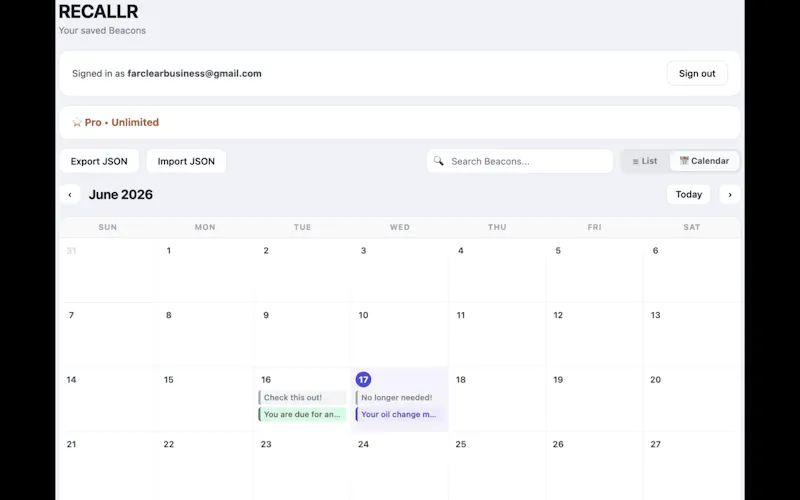
Task: Select June 18 date number
Action: coord(461,380)
